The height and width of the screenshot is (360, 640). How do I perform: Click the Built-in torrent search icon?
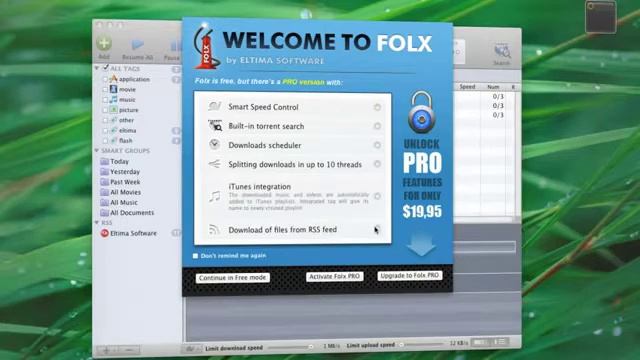point(215,126)
